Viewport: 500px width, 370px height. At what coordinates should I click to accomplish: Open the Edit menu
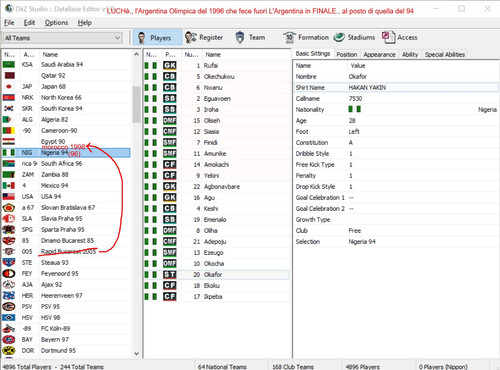(29, 23)
